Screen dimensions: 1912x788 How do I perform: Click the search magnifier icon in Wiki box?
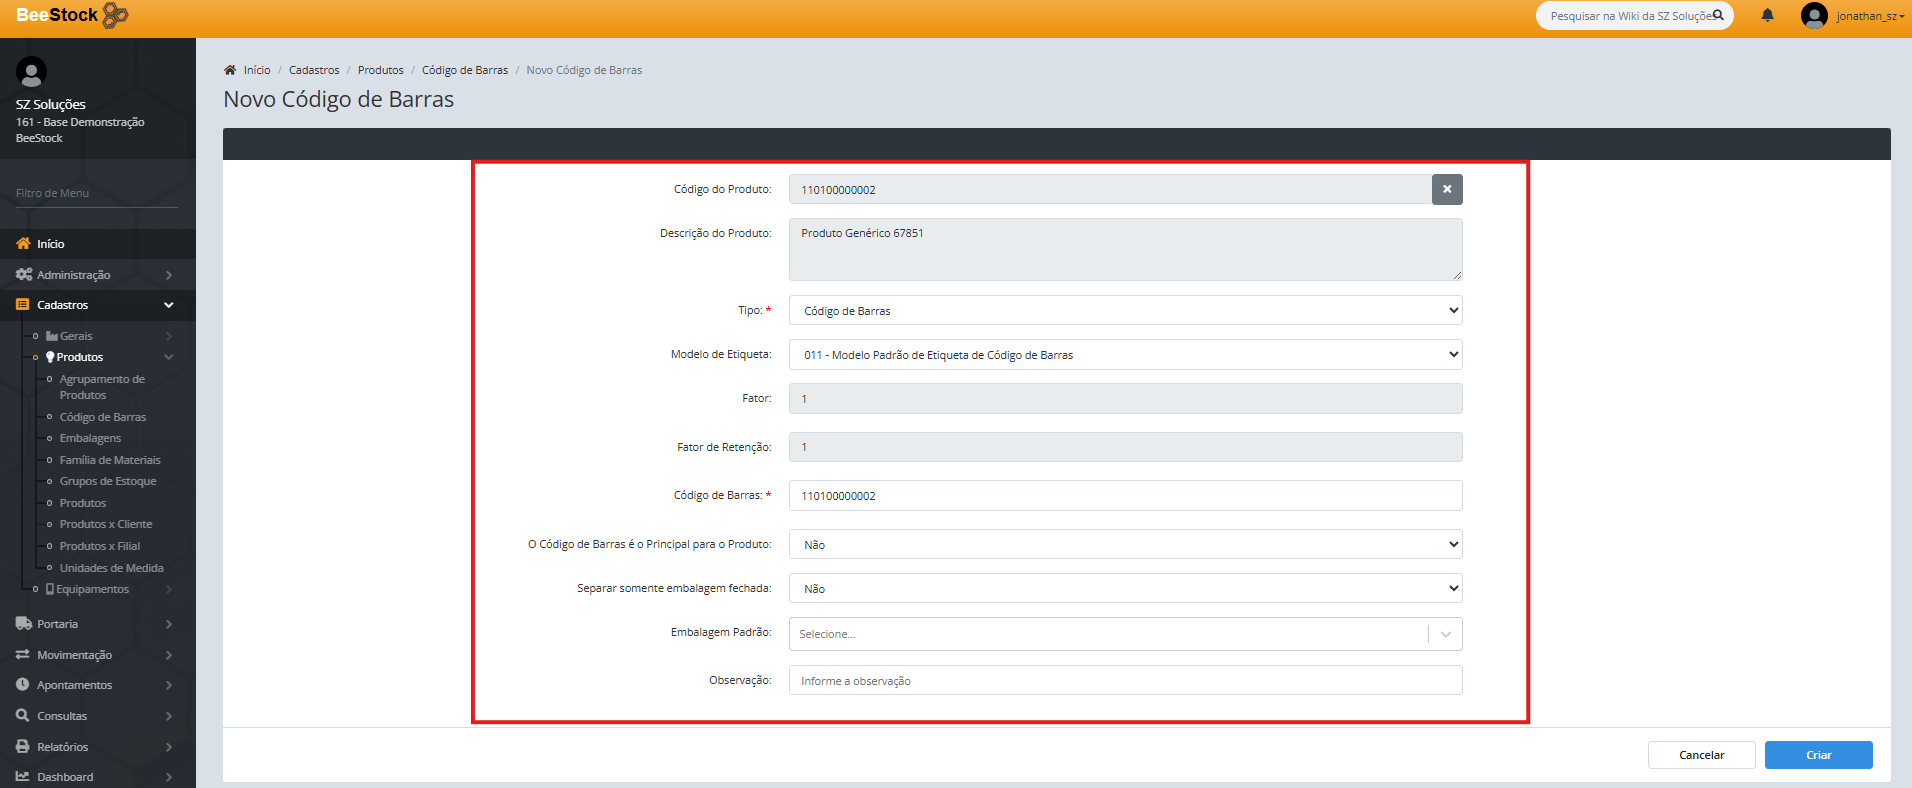1718,15
